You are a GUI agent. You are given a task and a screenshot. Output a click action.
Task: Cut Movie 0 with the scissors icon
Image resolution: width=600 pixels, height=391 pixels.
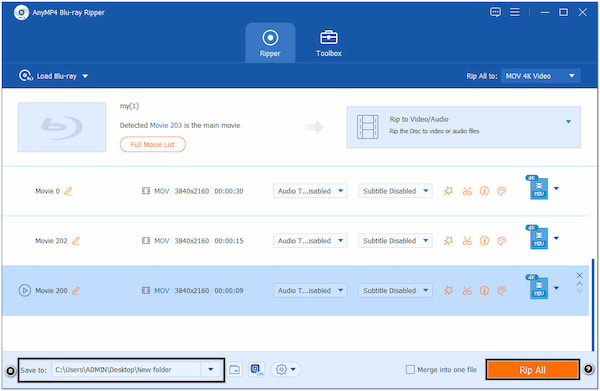[467, 191]
